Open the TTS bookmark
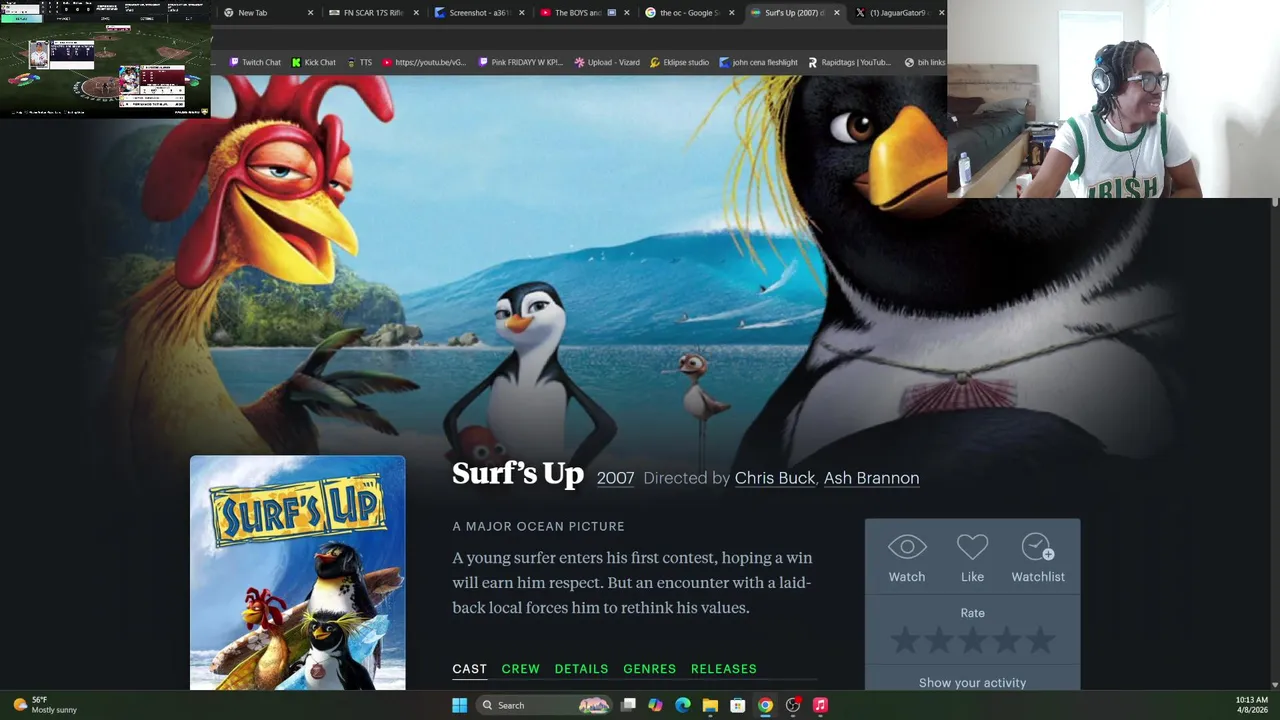This screenshot has width=1280, height=720. click(359, 62)
